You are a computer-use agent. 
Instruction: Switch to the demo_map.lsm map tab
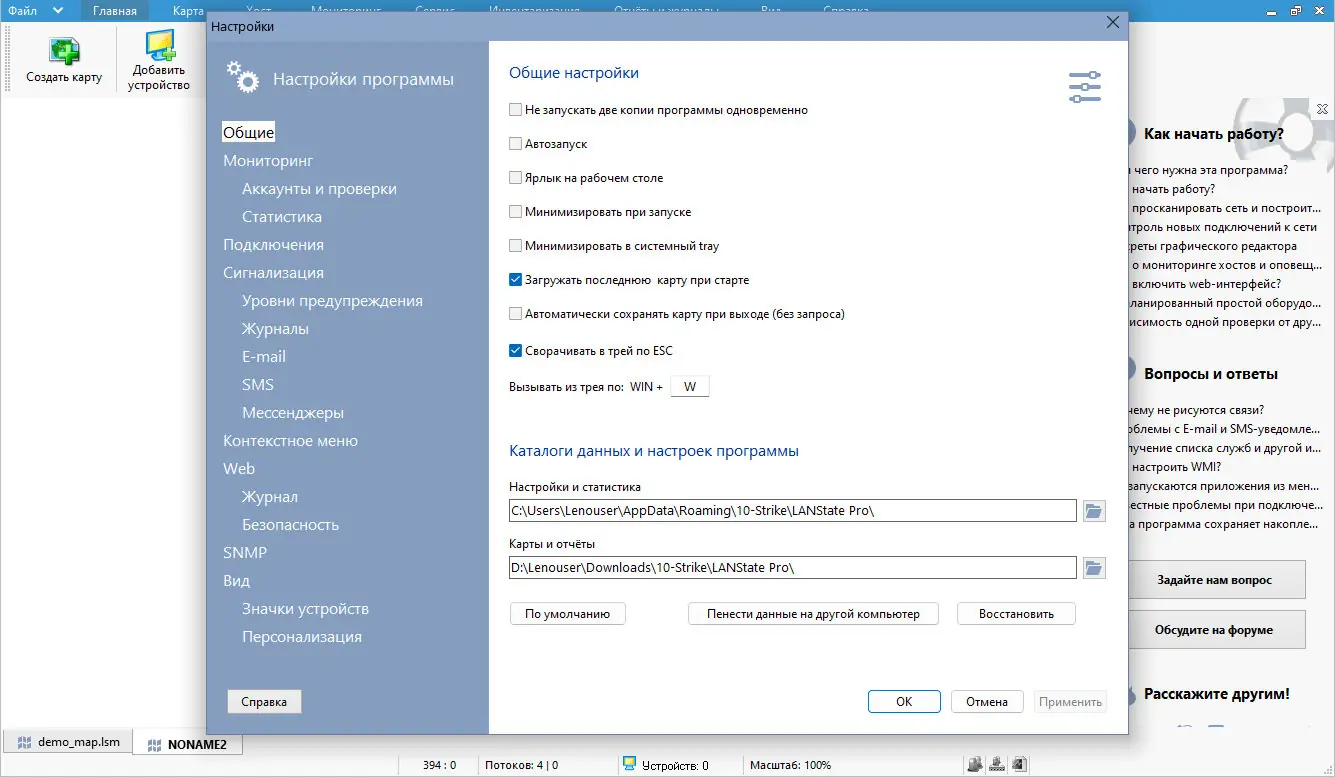pyautogui.click(x=69, y=743)
